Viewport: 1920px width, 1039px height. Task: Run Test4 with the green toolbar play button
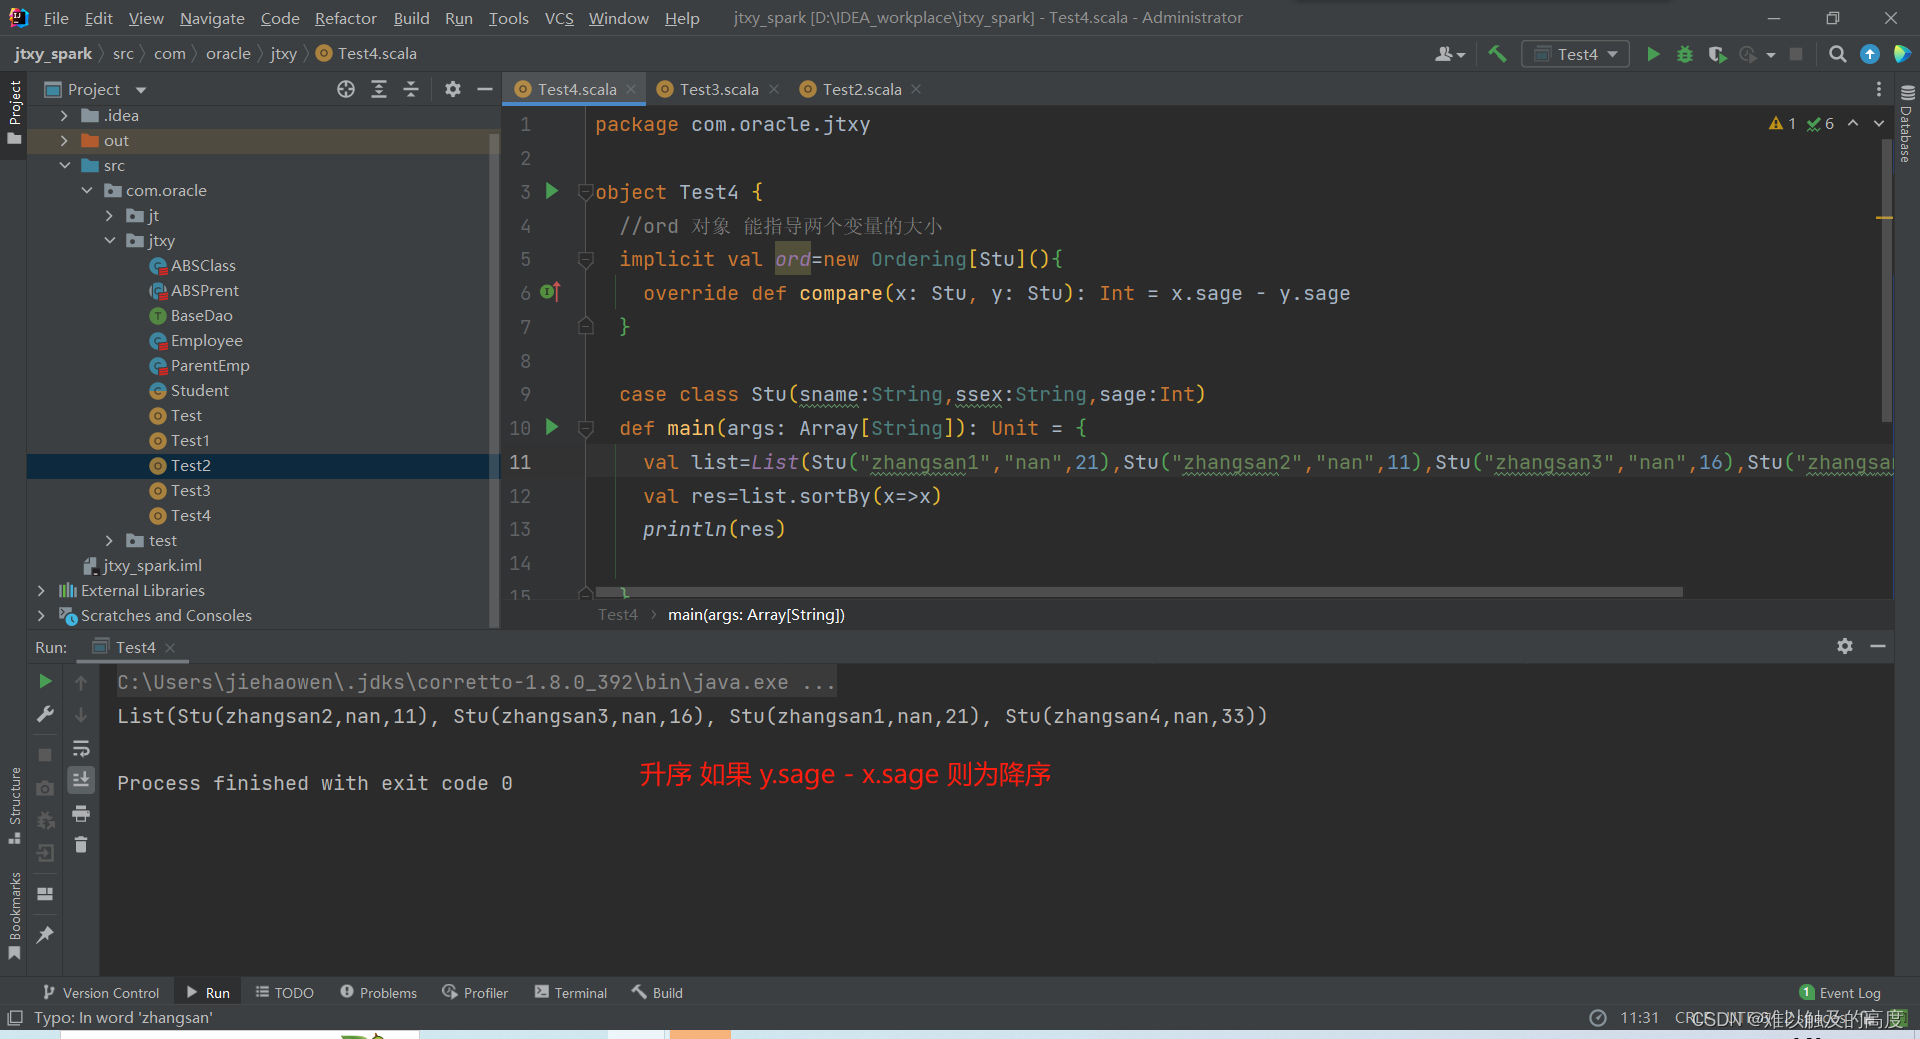1653,54
